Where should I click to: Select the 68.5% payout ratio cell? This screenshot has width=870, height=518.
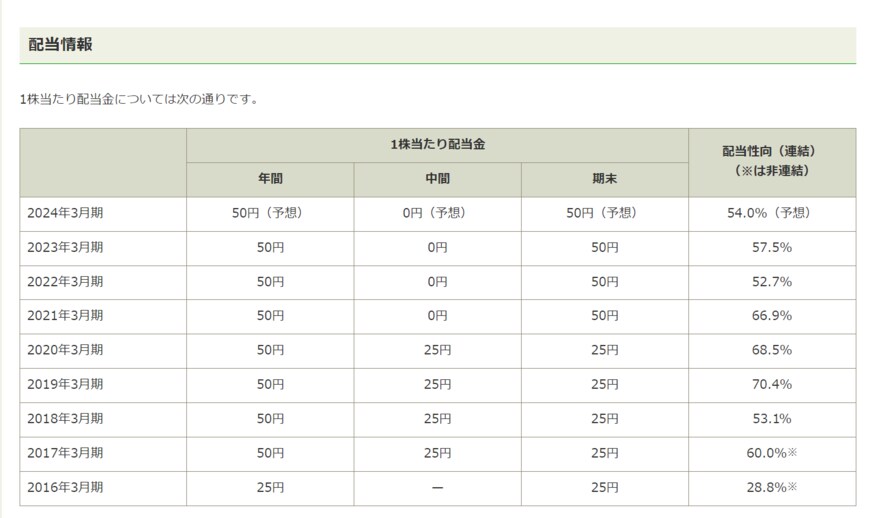pos(771,350)
